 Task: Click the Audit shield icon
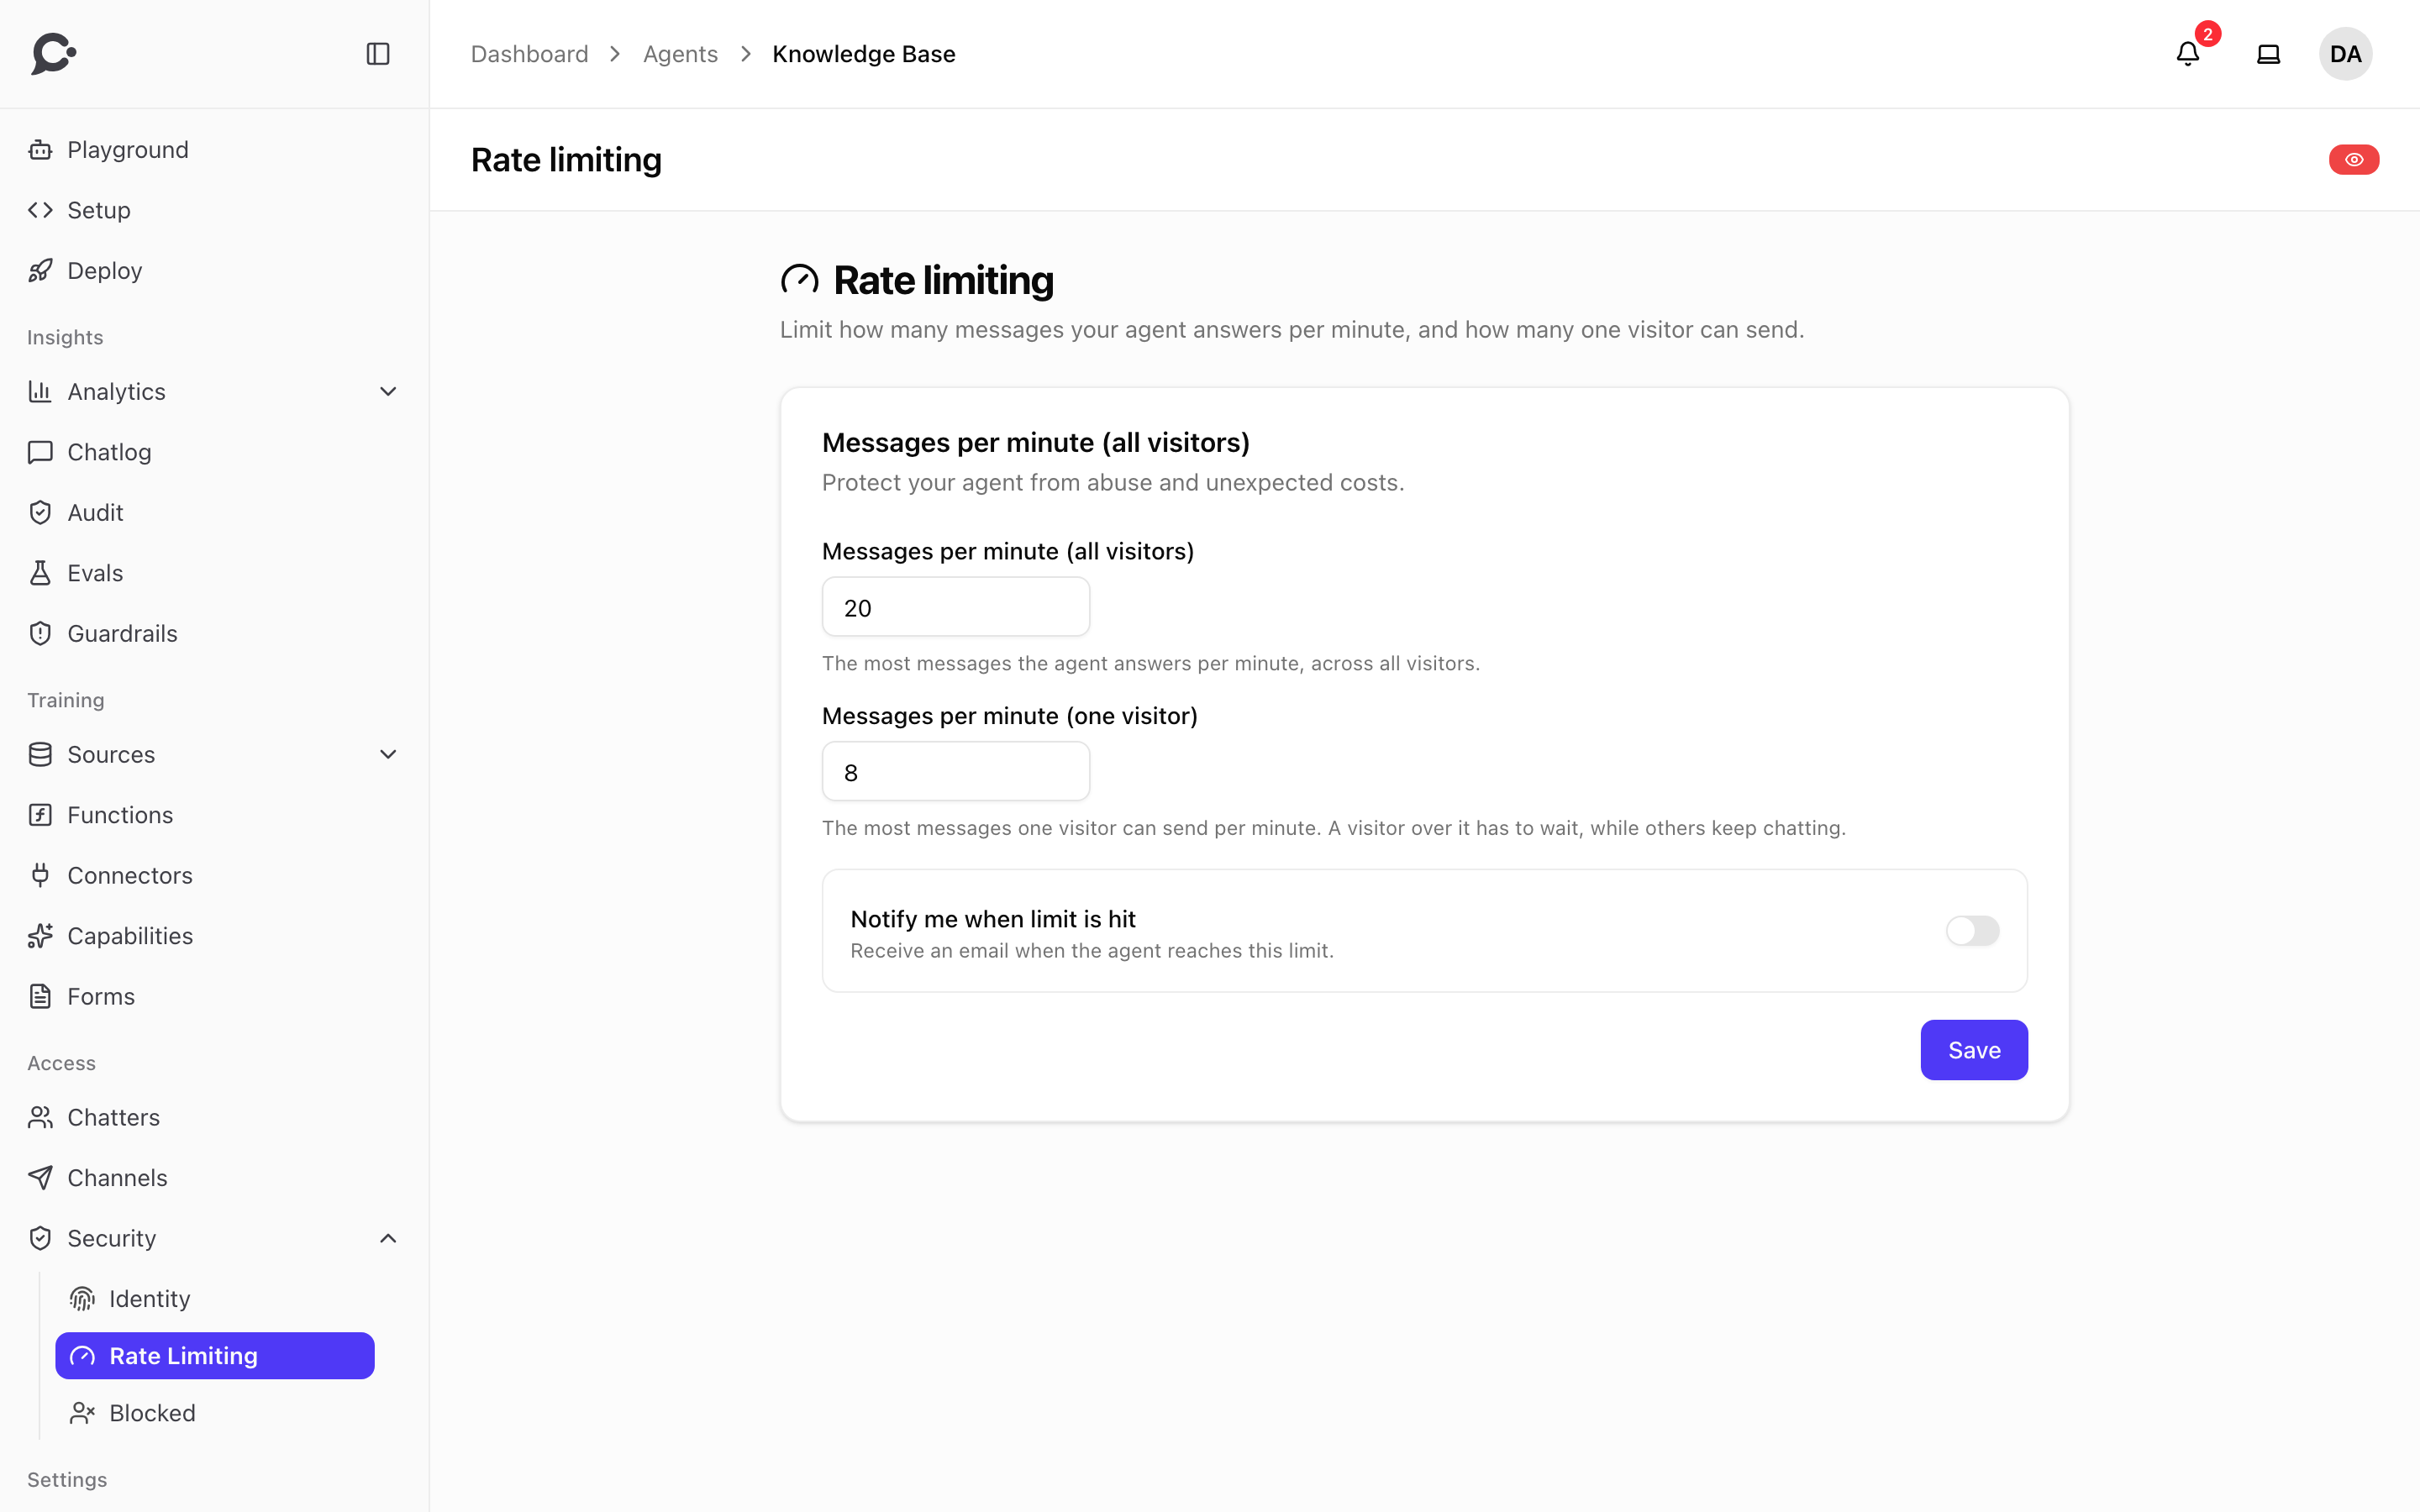(x=40, y=513)
